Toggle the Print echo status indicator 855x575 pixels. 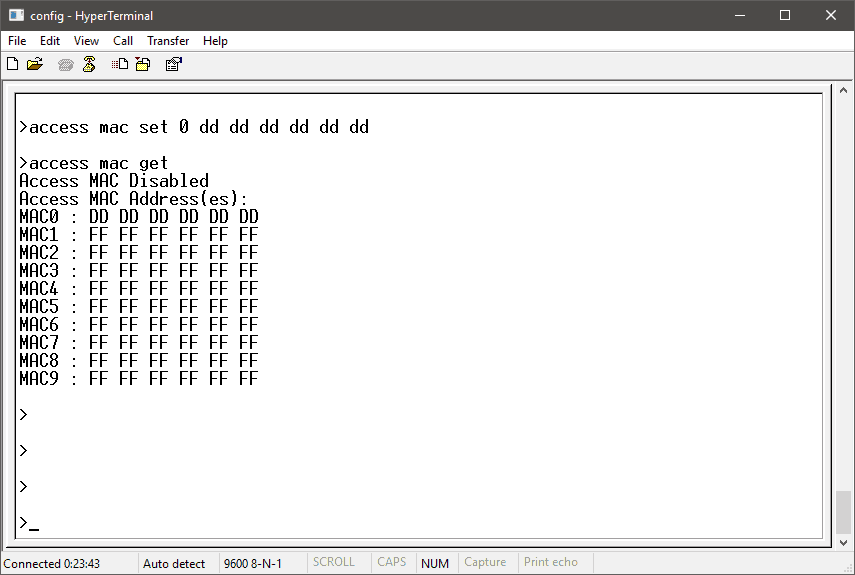(x=551, y=563)
